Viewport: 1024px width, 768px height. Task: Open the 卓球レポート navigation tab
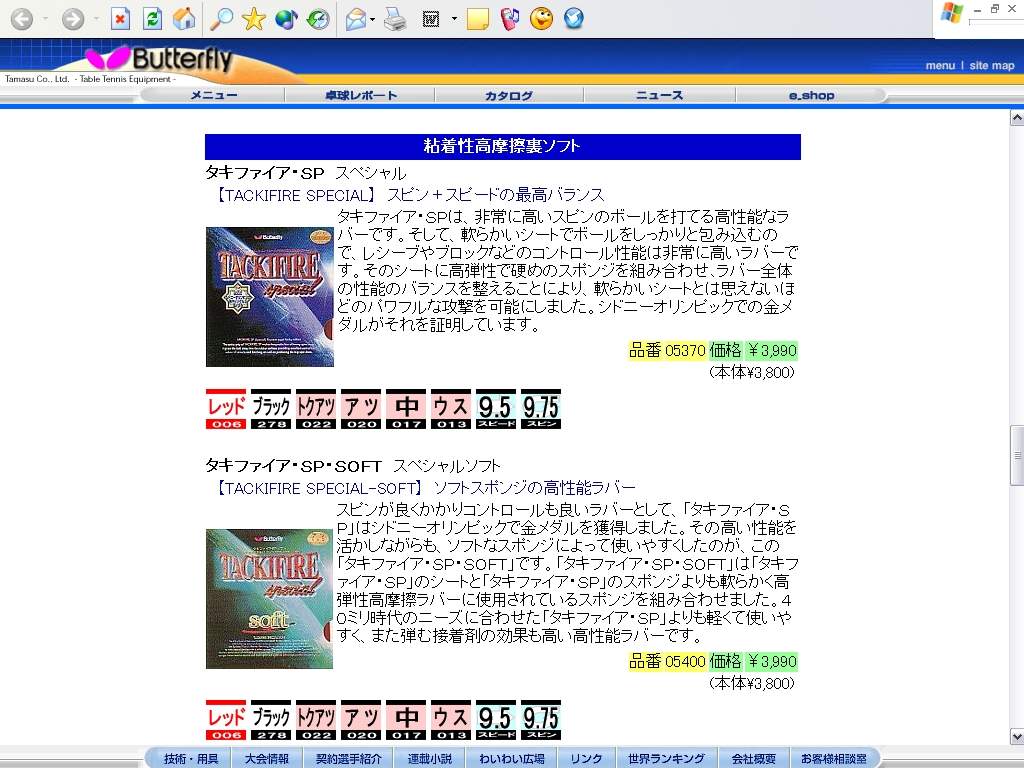pos(360,95)
